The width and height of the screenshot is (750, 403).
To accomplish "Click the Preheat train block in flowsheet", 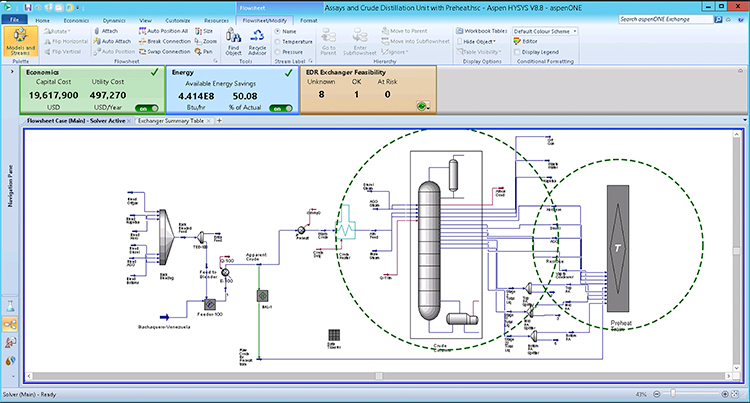I will 617,246.
